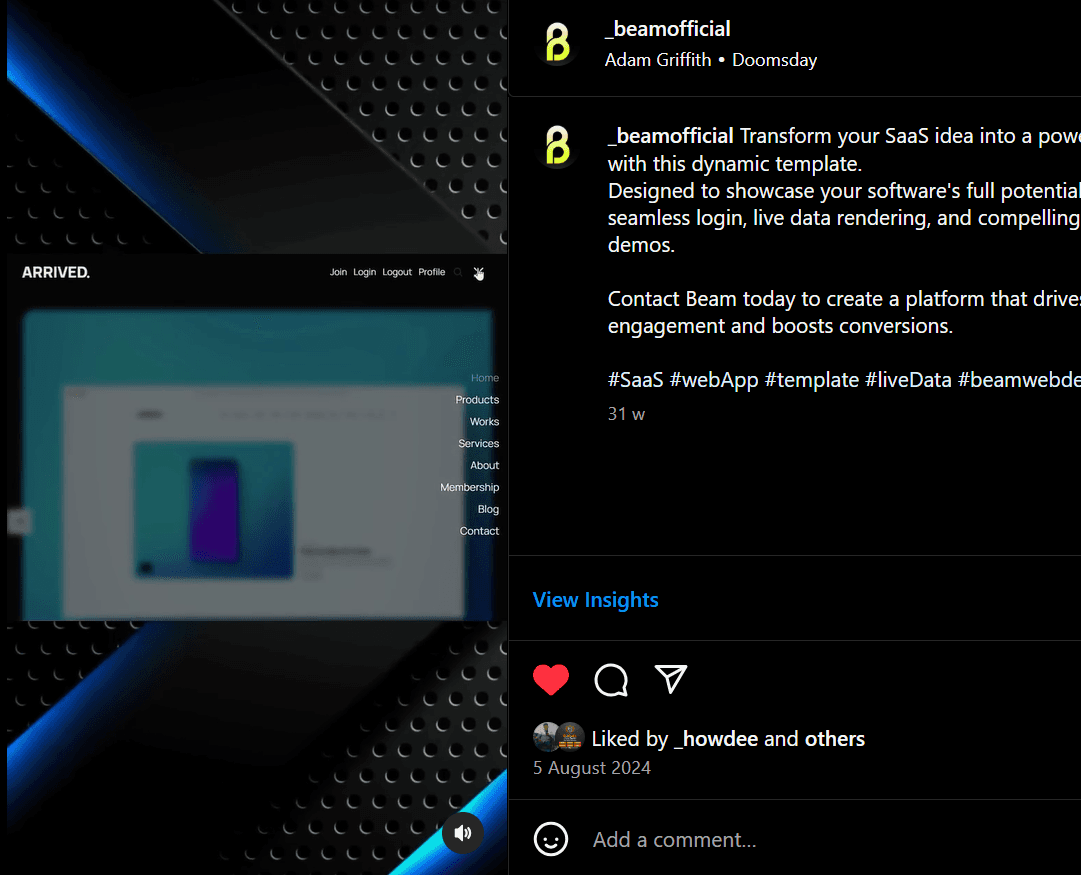Screen dimensions: 1081x875
Task: Open the #template hashtag
Action: [811, 380]
